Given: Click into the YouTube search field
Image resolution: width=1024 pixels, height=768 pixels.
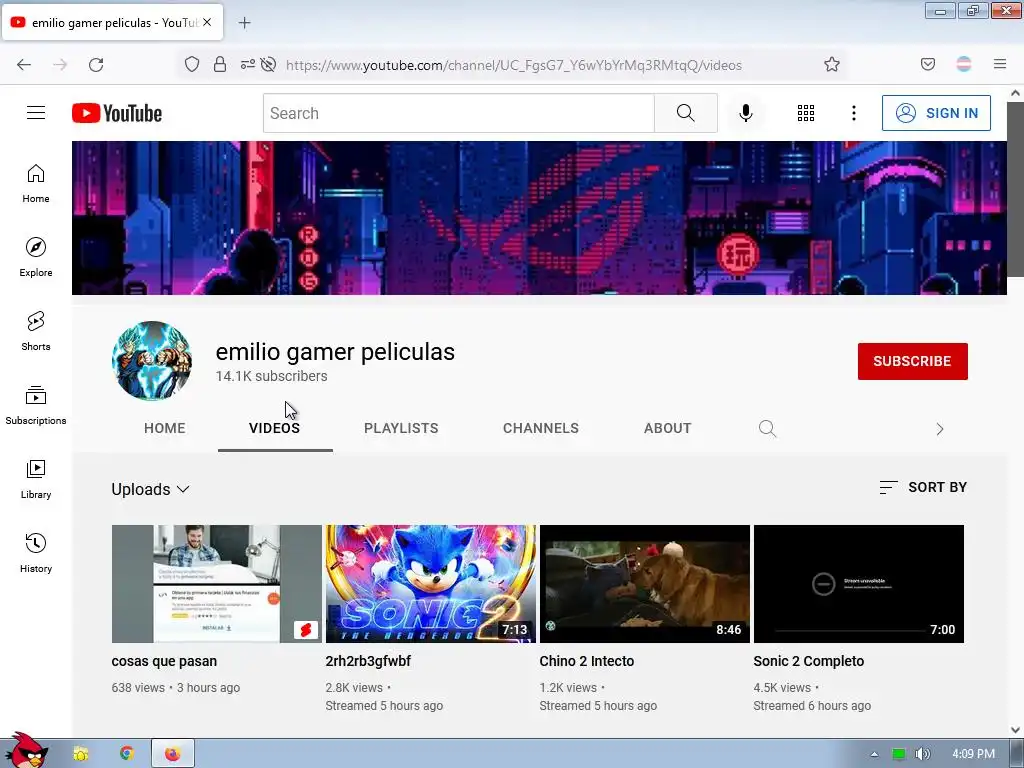Looking at the screenshot, I should (458, 113).
